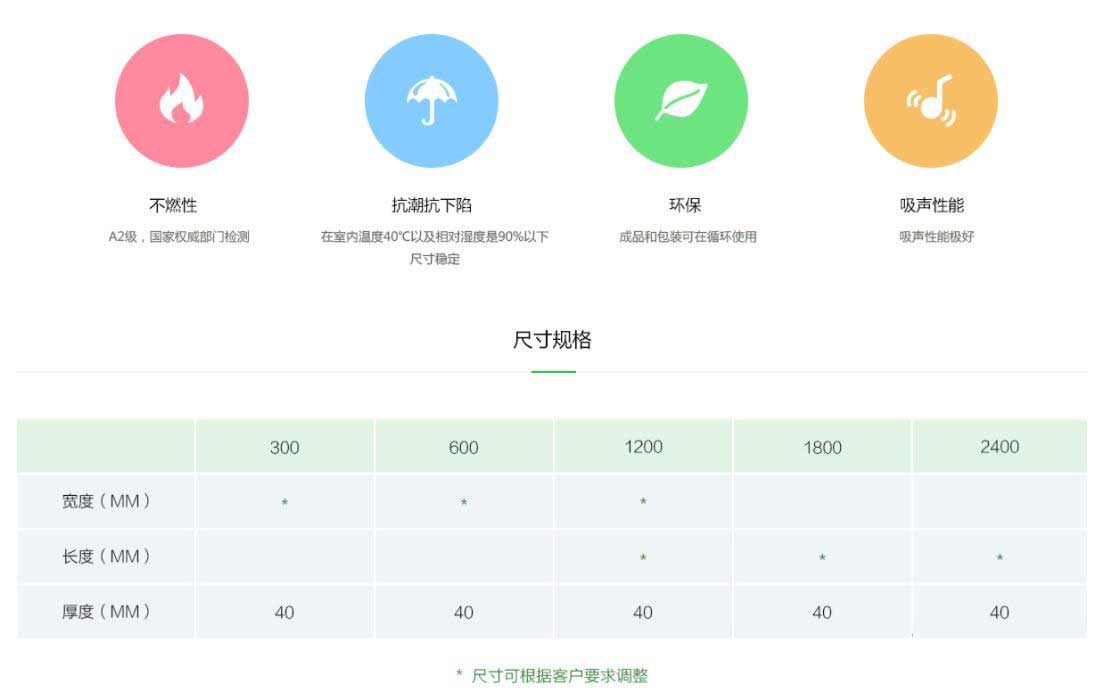Click the orange sound note icon
The width and height of the screenshot is (1111, 695).
tap(930, 101)
